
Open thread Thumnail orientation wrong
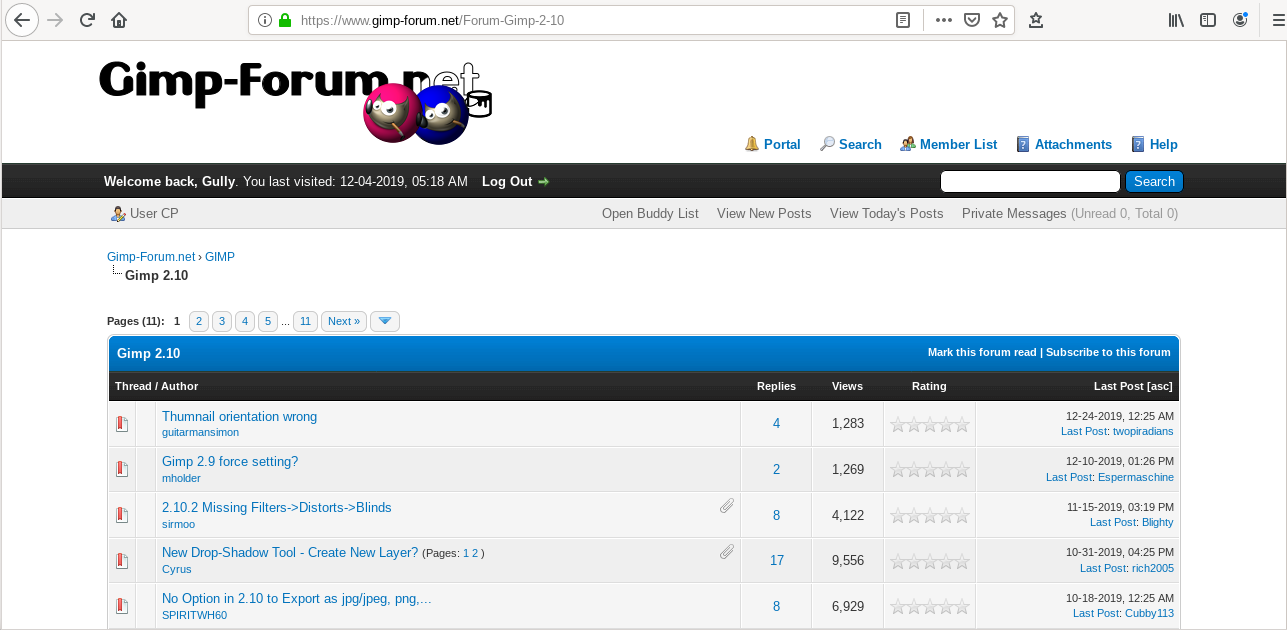239,416
